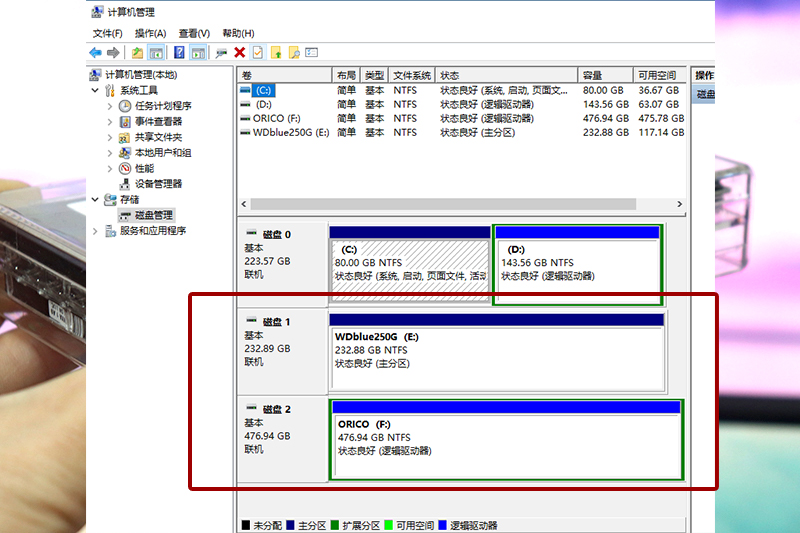Click the 主分区 legend color swatch
Image resolution: width=800 pixels, height=533 pixels.
point(290,525)
